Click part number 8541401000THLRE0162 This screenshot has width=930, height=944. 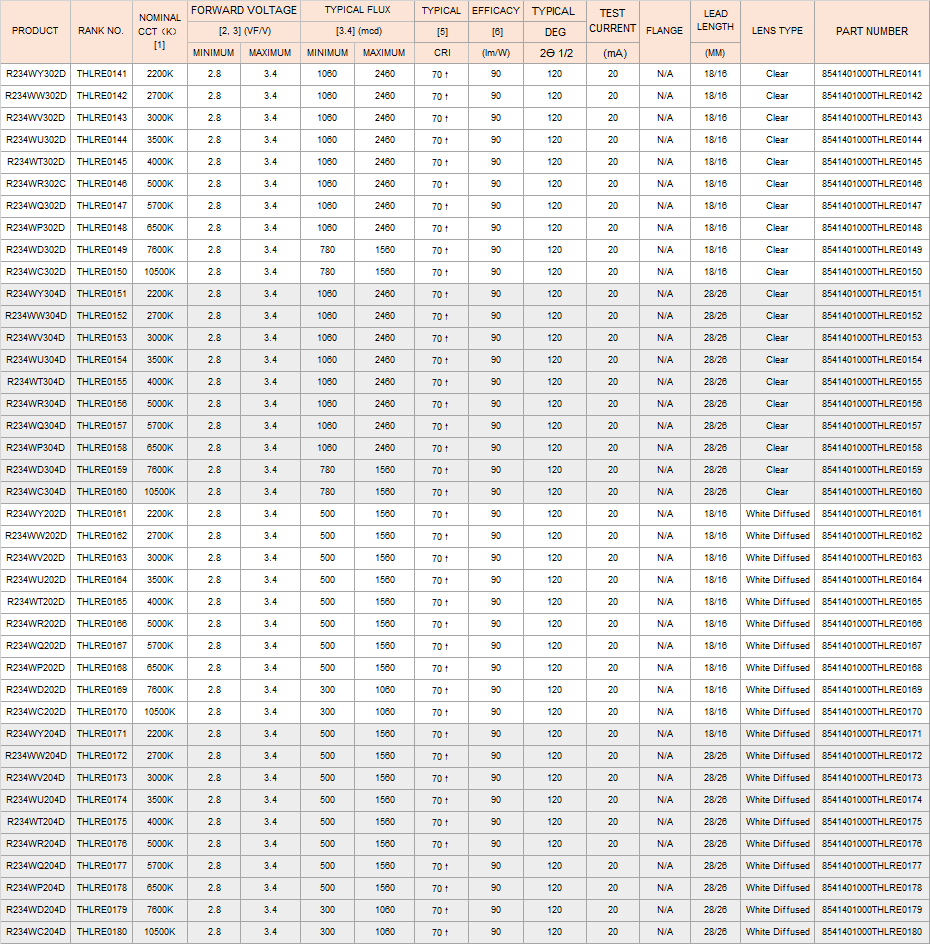tap(872, 535)
